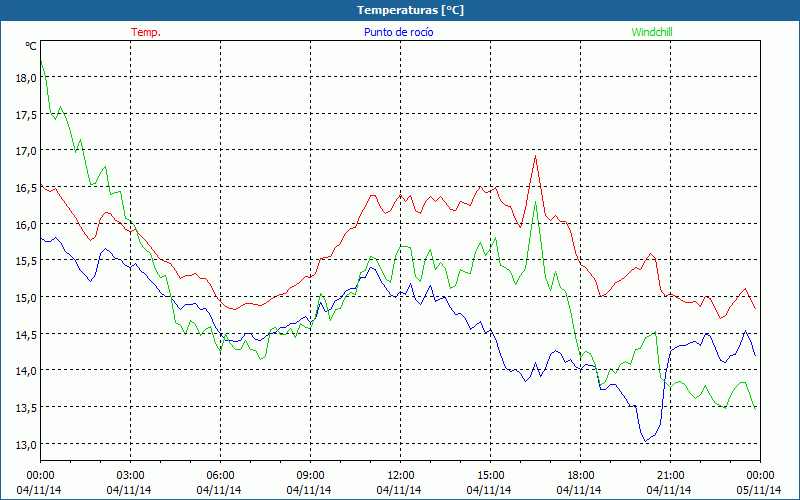This screenshot has height=500, width=800.
Task: Click the 21:00 time axis label
Action: point(670,476)
